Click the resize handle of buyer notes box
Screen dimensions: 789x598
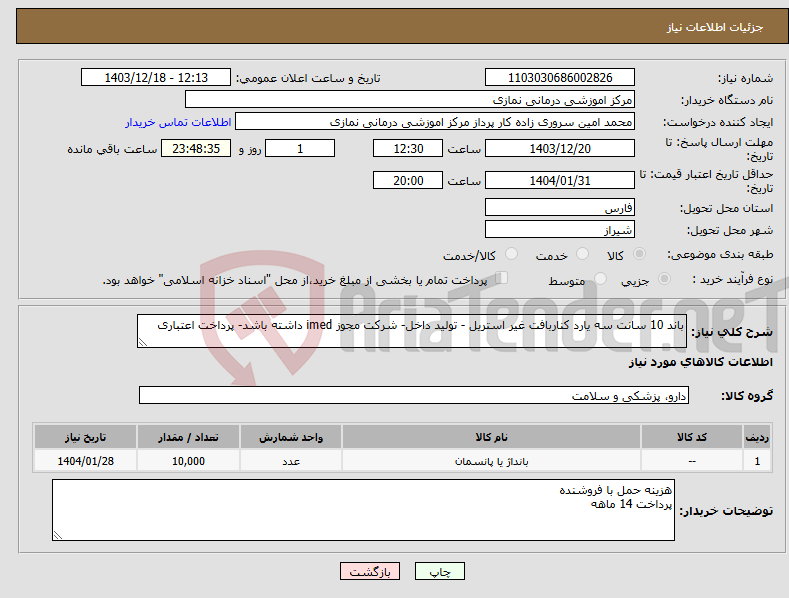coord(57,536)
